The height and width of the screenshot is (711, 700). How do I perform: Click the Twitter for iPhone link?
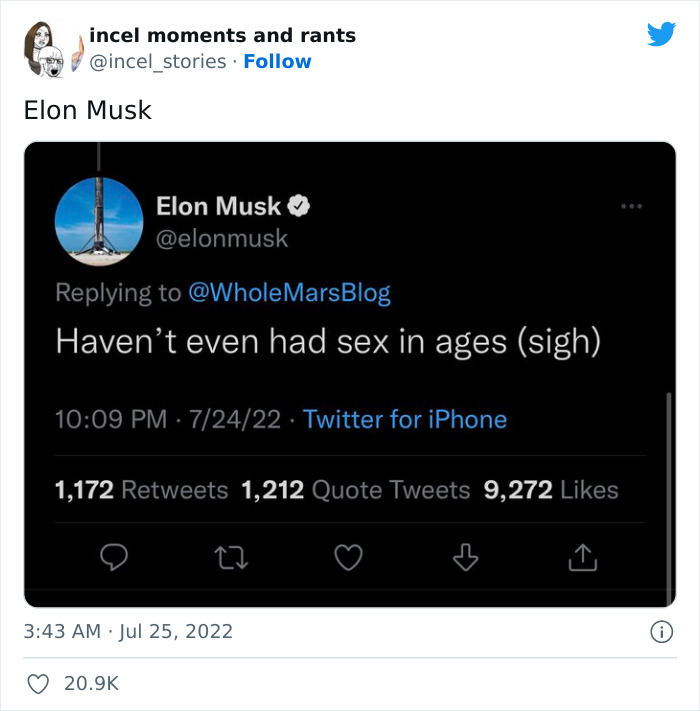point(404,419)
